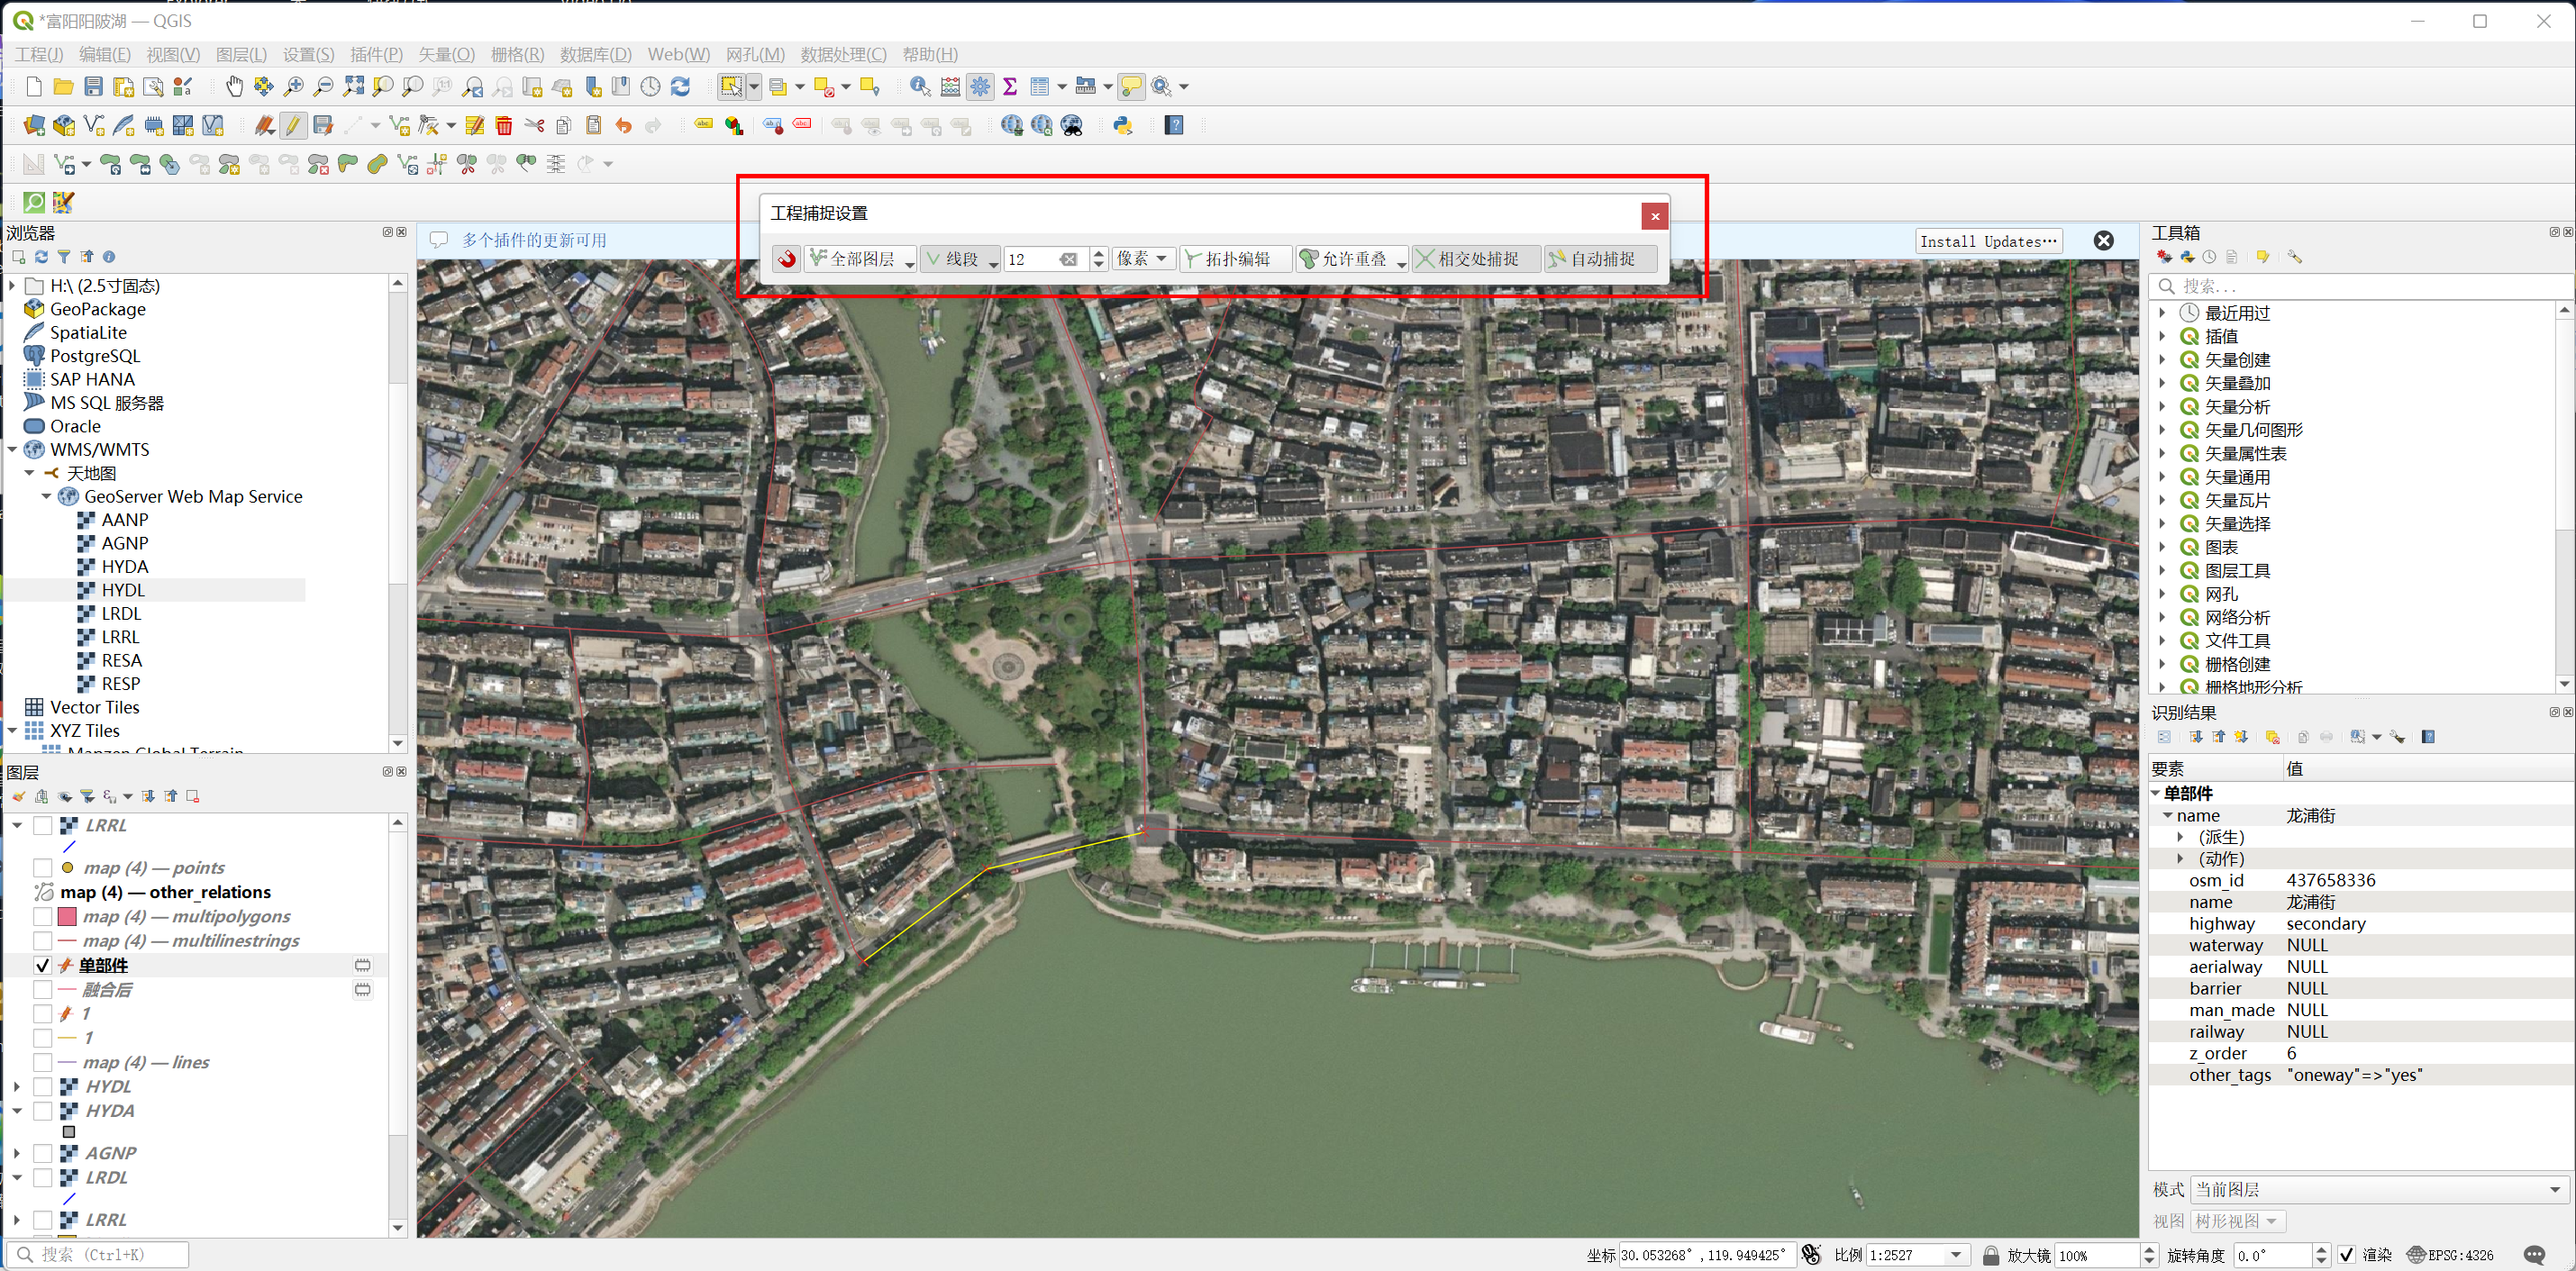Click the Save Project floppy icon
Screen dimensions: 2576x1271
(93, 87)
